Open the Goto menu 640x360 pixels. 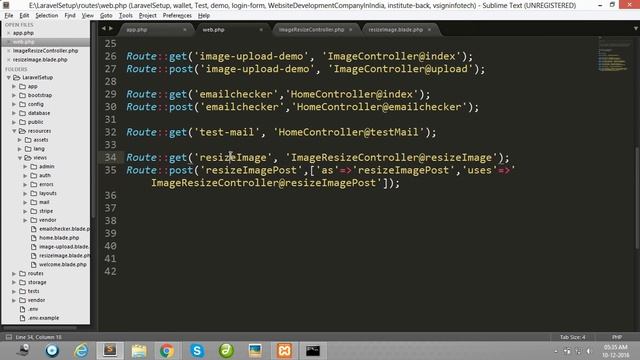[x=106, y=16]
